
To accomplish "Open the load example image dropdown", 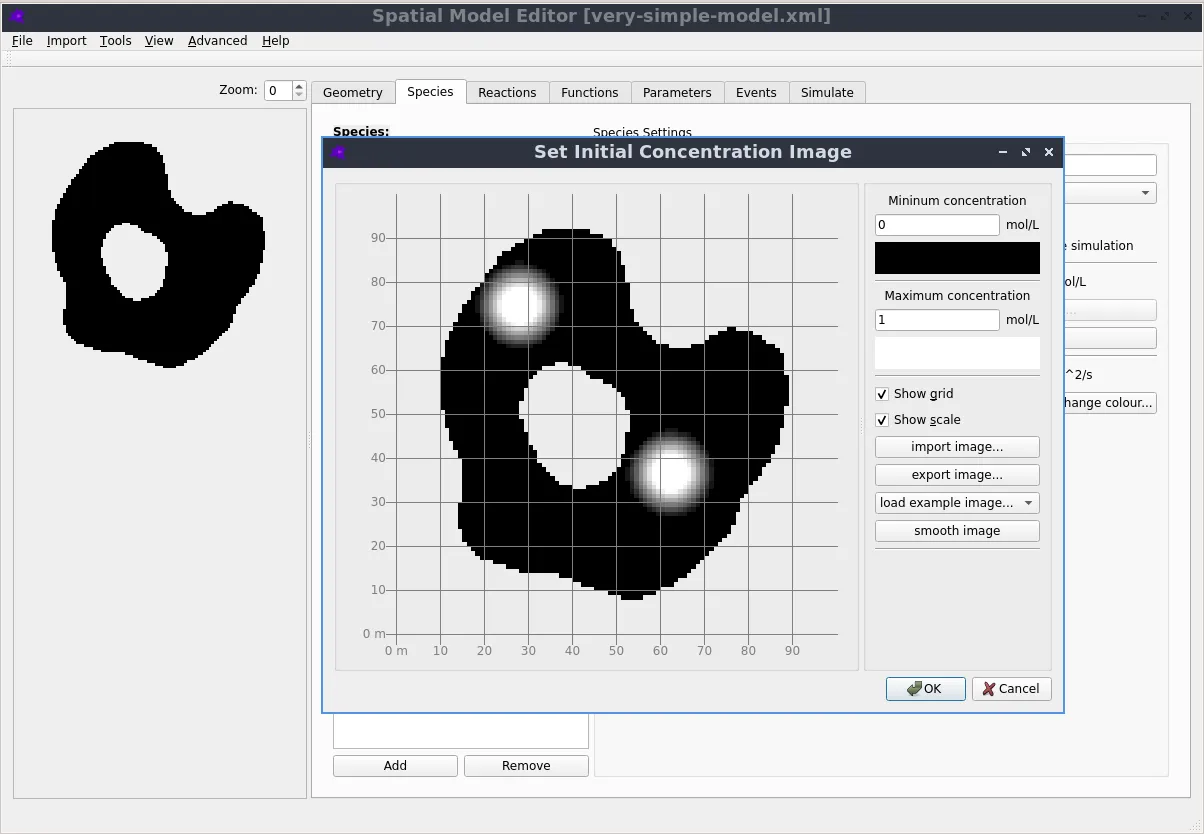I will point(957,503).
